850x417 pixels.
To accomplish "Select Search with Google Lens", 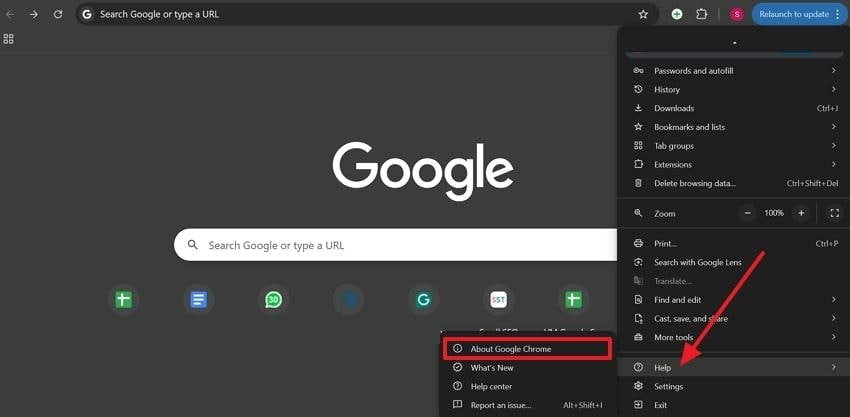I will [x=734, y=262].
